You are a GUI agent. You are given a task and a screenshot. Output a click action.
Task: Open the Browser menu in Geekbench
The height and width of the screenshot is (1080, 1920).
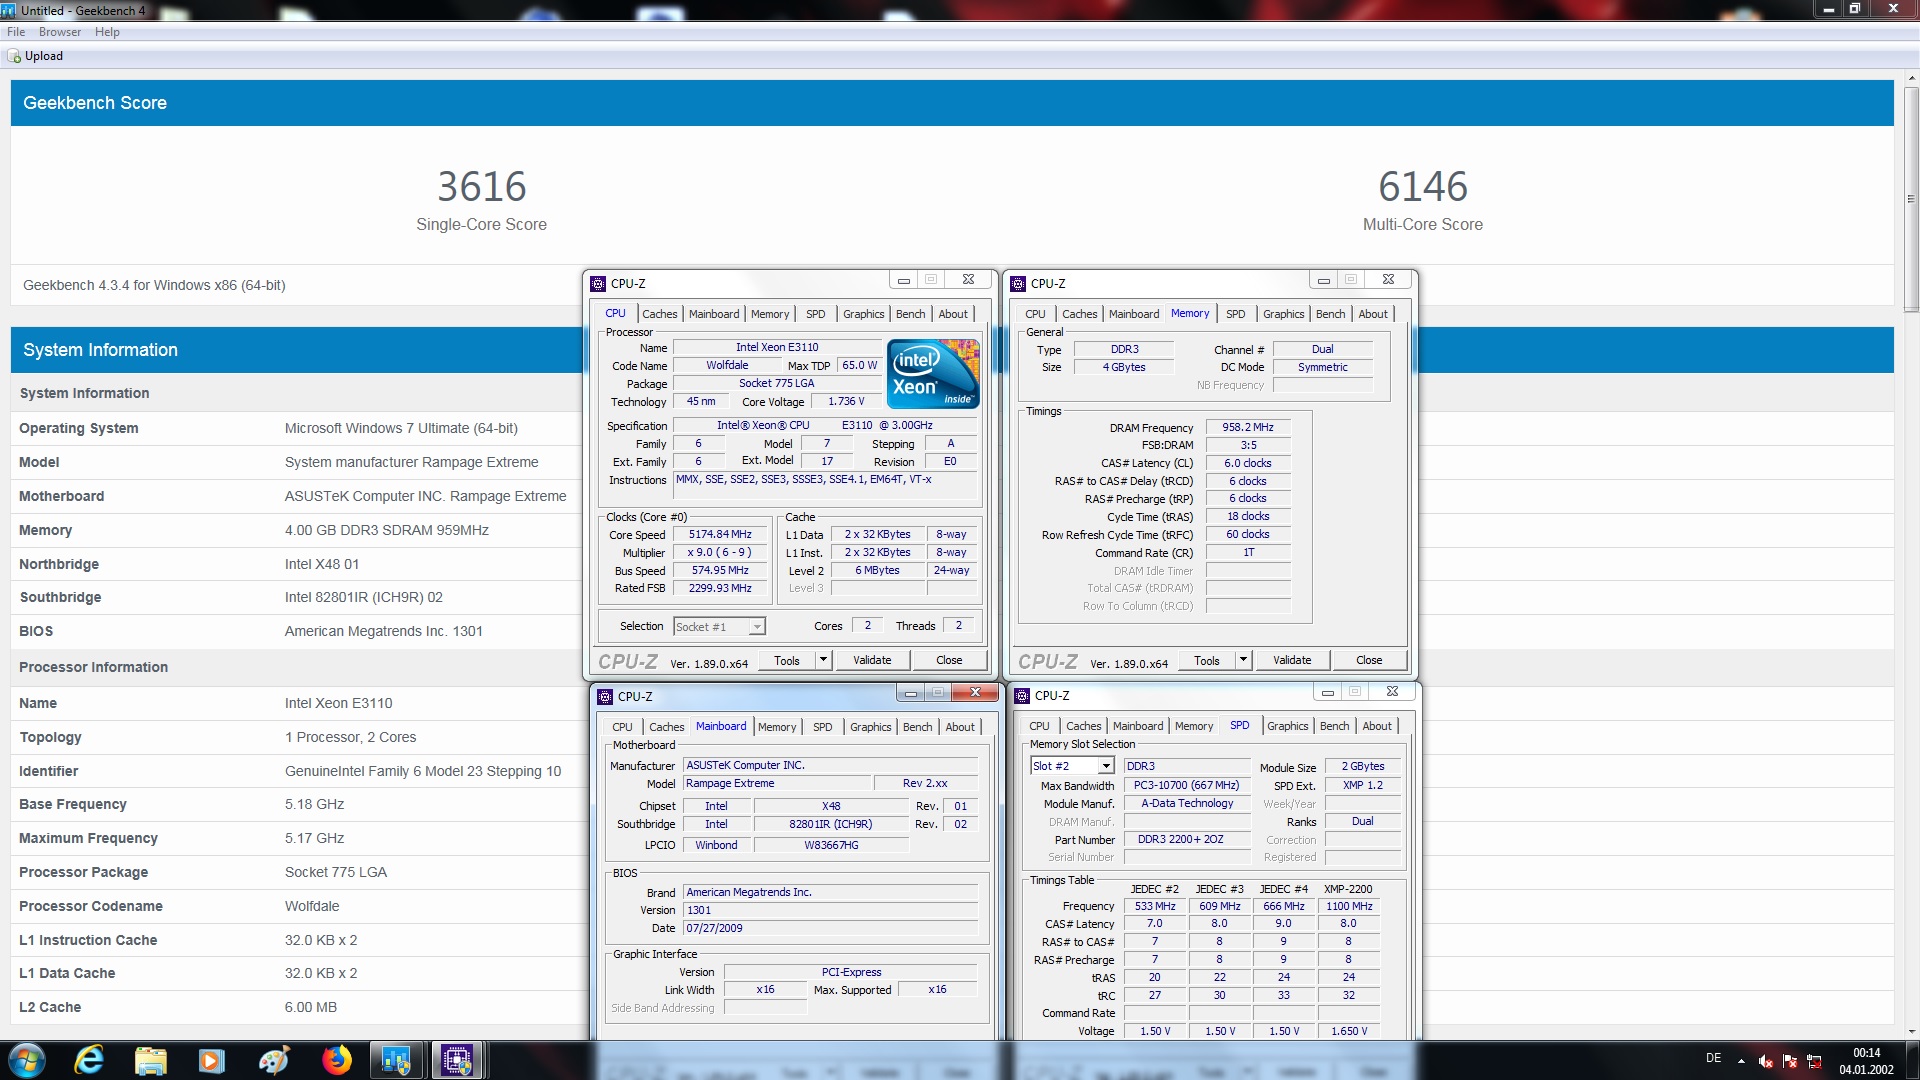click(x=60, y=32)
